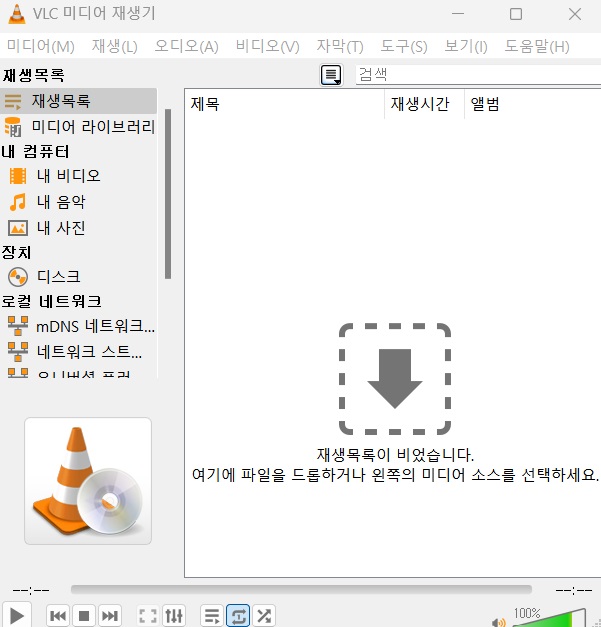The width and height of the screenshot is (601, 627).
Task: Open the 자막(T) menu
Action: point(340,46)
